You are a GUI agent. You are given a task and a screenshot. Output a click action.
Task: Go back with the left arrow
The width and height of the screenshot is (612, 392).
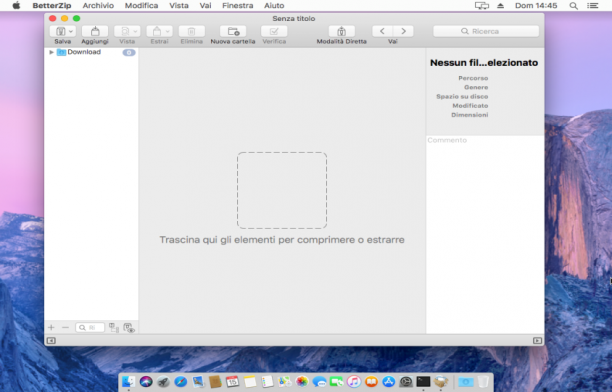click(x=382, y=31)
